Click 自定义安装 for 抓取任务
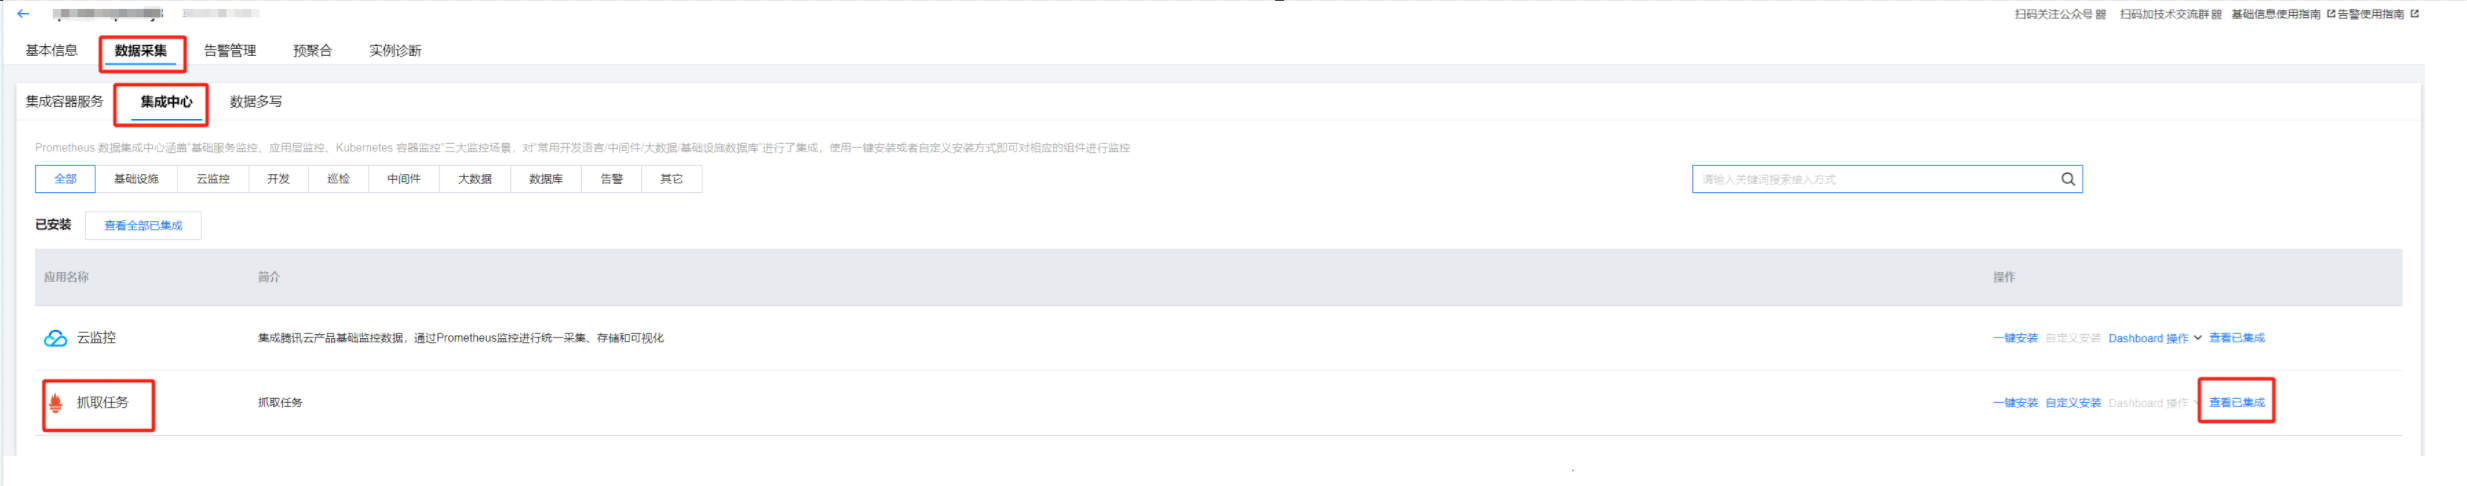This screenshot has height=486, width=2467. 2073,403
